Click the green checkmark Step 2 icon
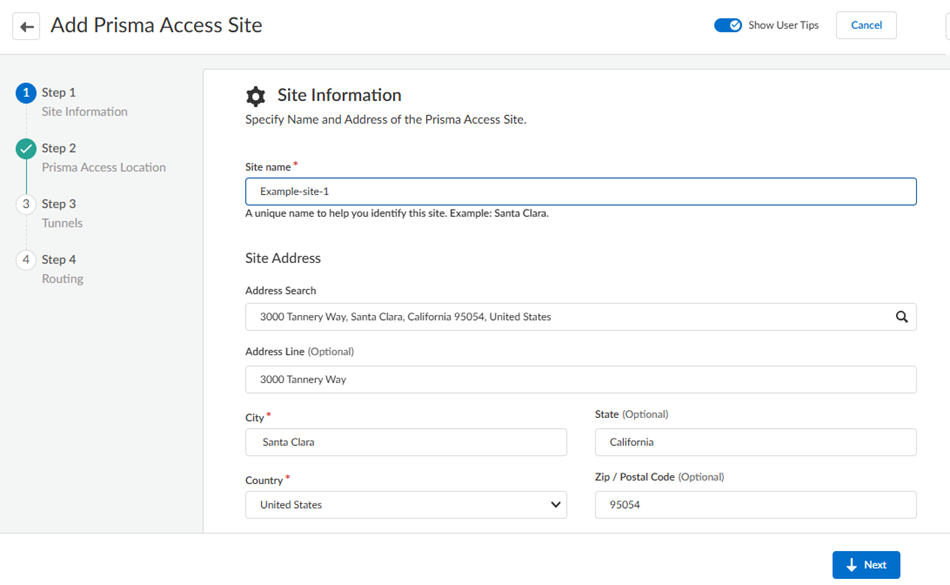This screenshot has width=950, height=585. point(26,149)
